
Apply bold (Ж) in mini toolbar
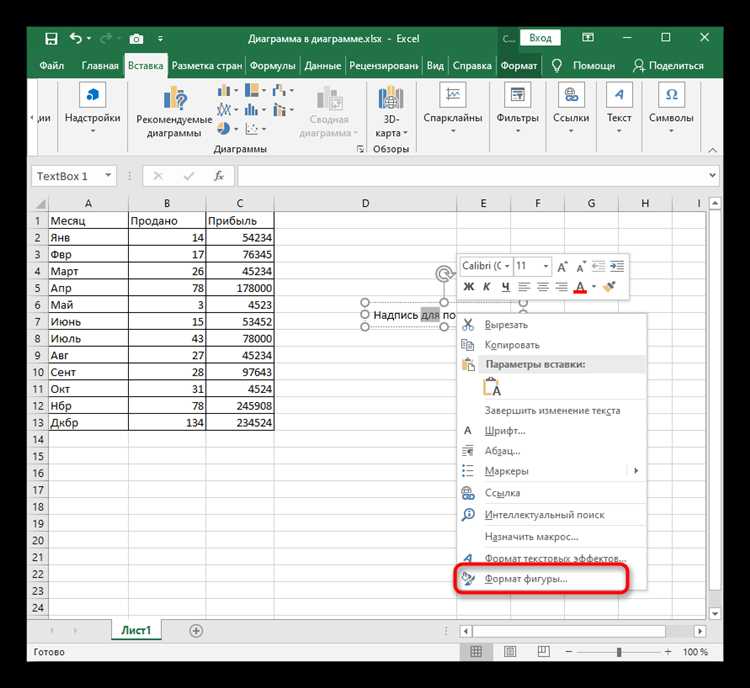pos(469,287)
